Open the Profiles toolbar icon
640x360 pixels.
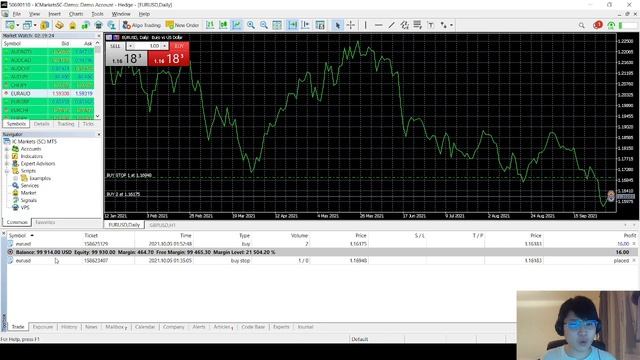pyautogui.click(x=27, y=25)
